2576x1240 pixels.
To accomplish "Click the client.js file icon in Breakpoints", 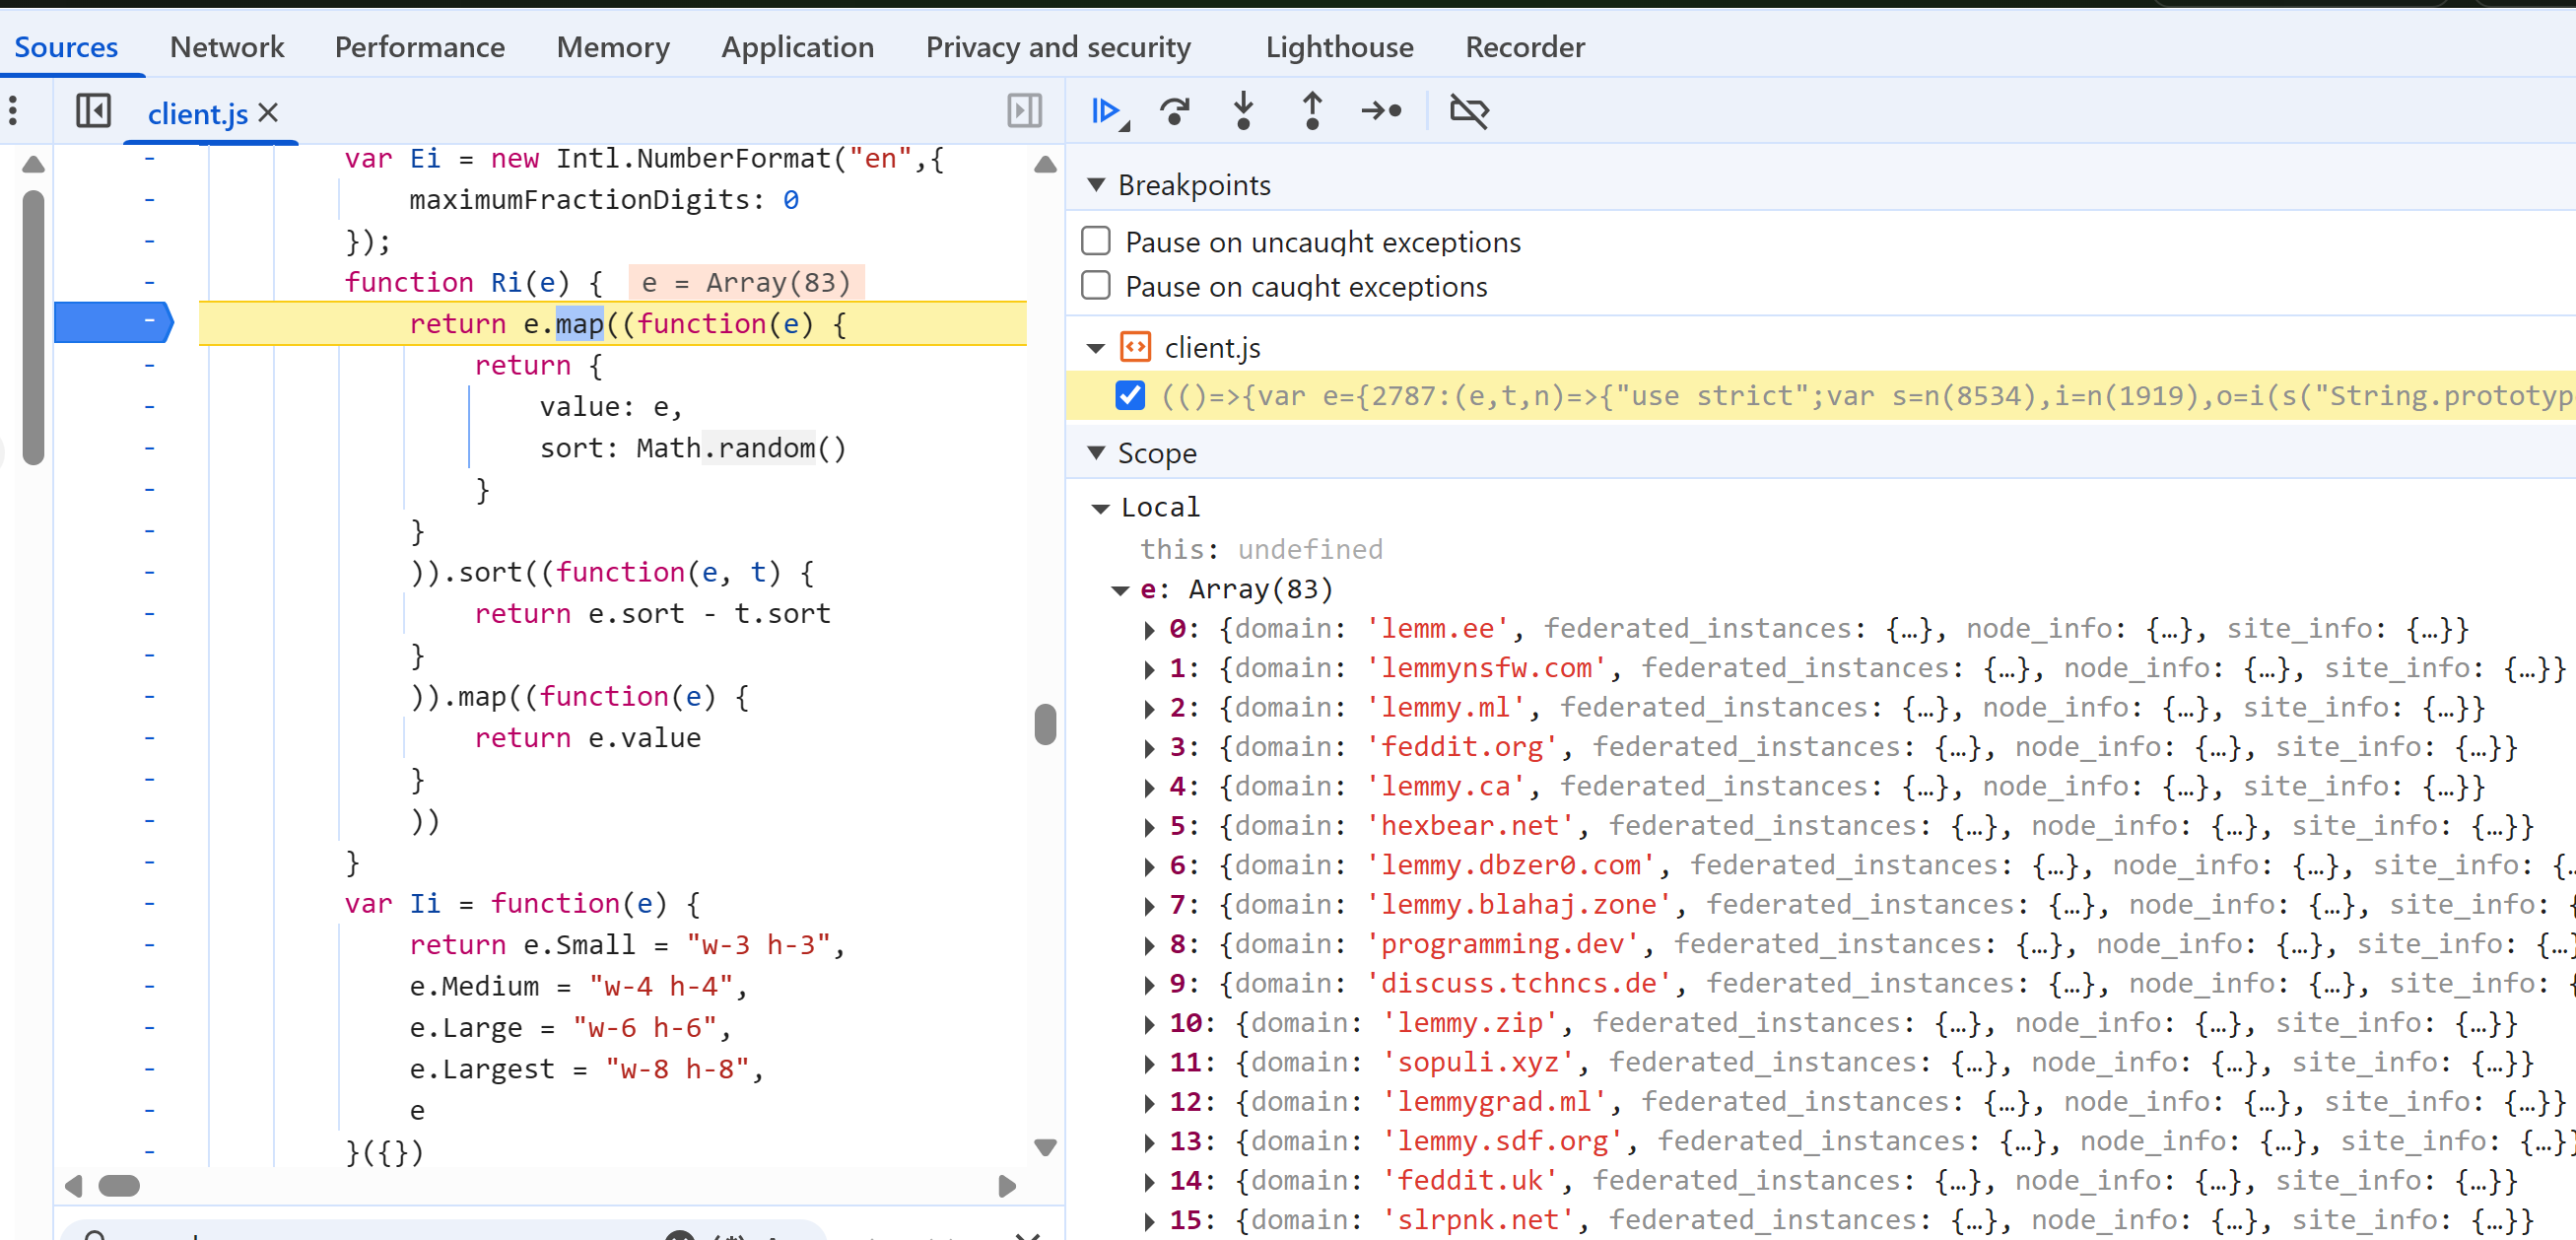I will coord(1135,347).
